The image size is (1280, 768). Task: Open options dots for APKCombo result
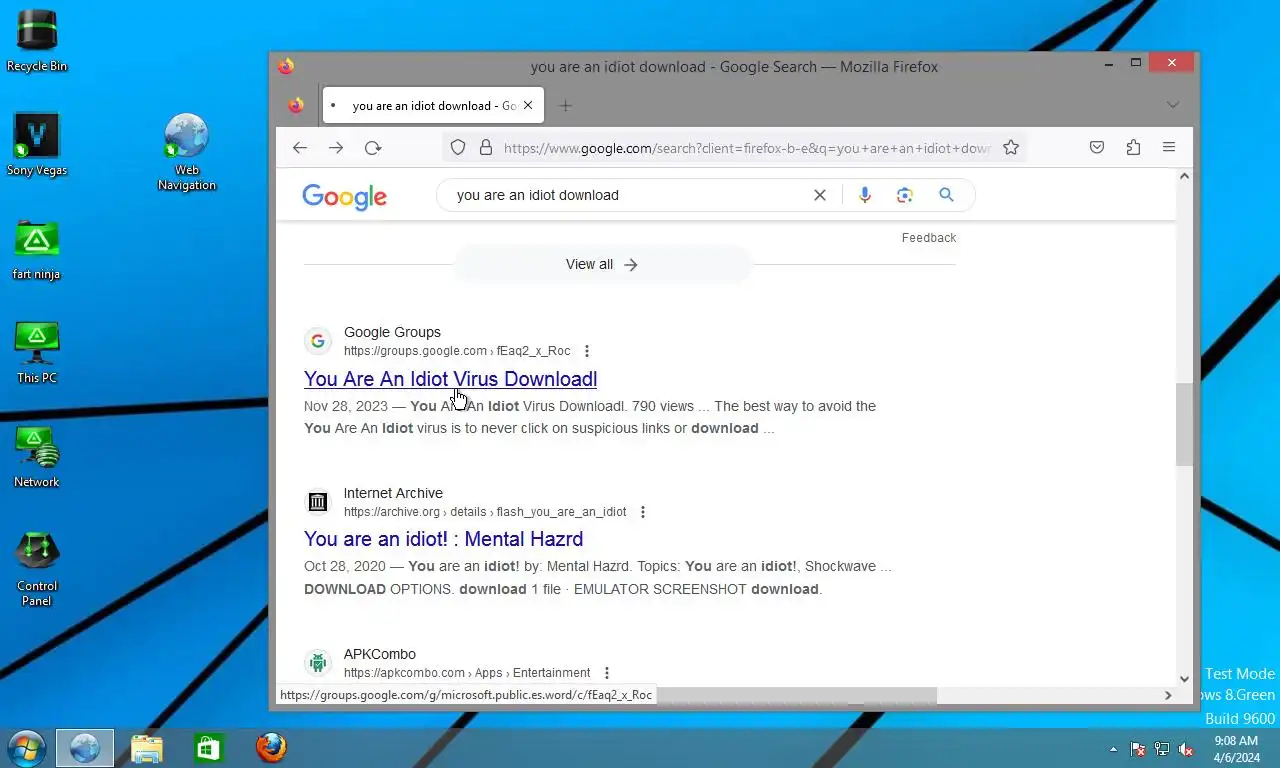pos(606,673)
